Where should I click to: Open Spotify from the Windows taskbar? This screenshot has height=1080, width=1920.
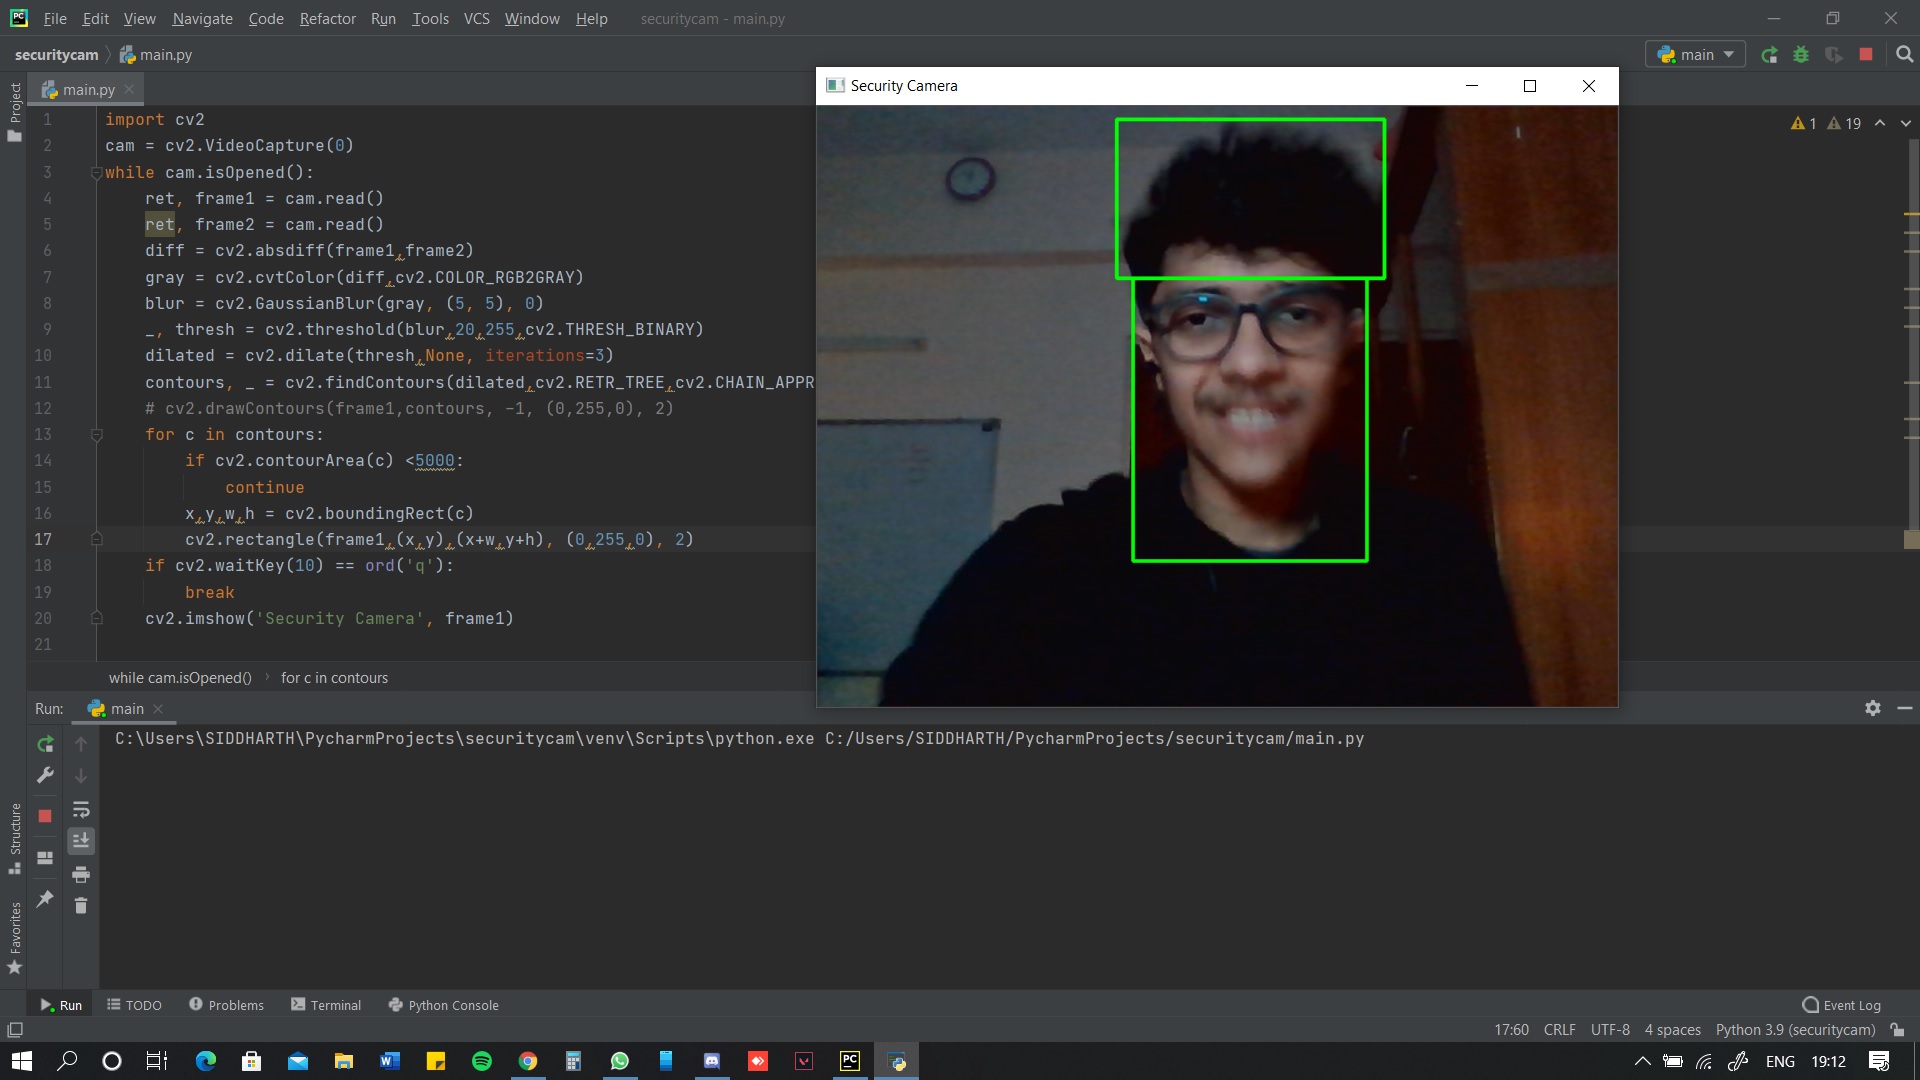click(481, 1061)
